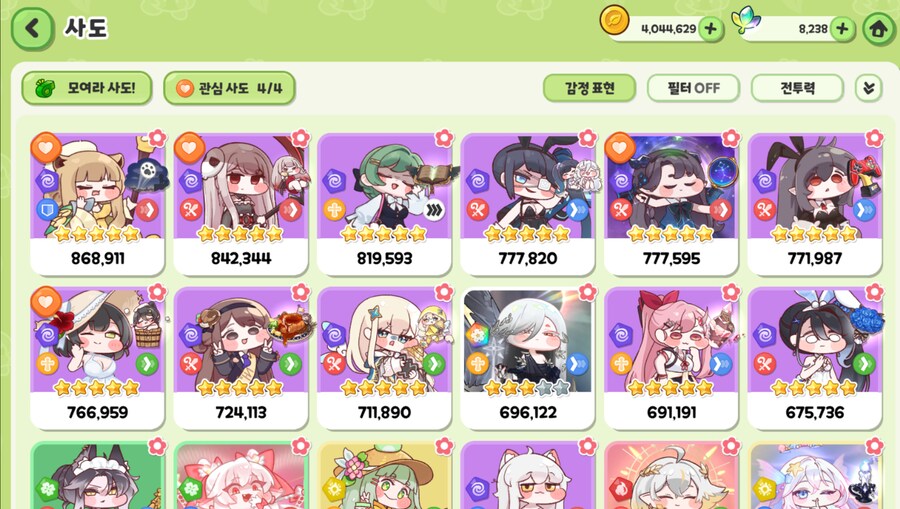
Task: Click the gold coin currency icon
Action: point(615,21)
